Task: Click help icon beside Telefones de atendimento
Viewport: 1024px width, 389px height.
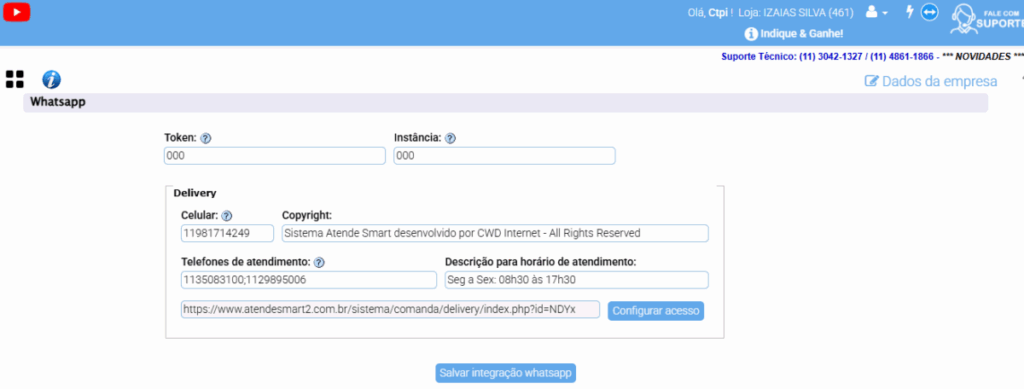Action: [319, 262]
